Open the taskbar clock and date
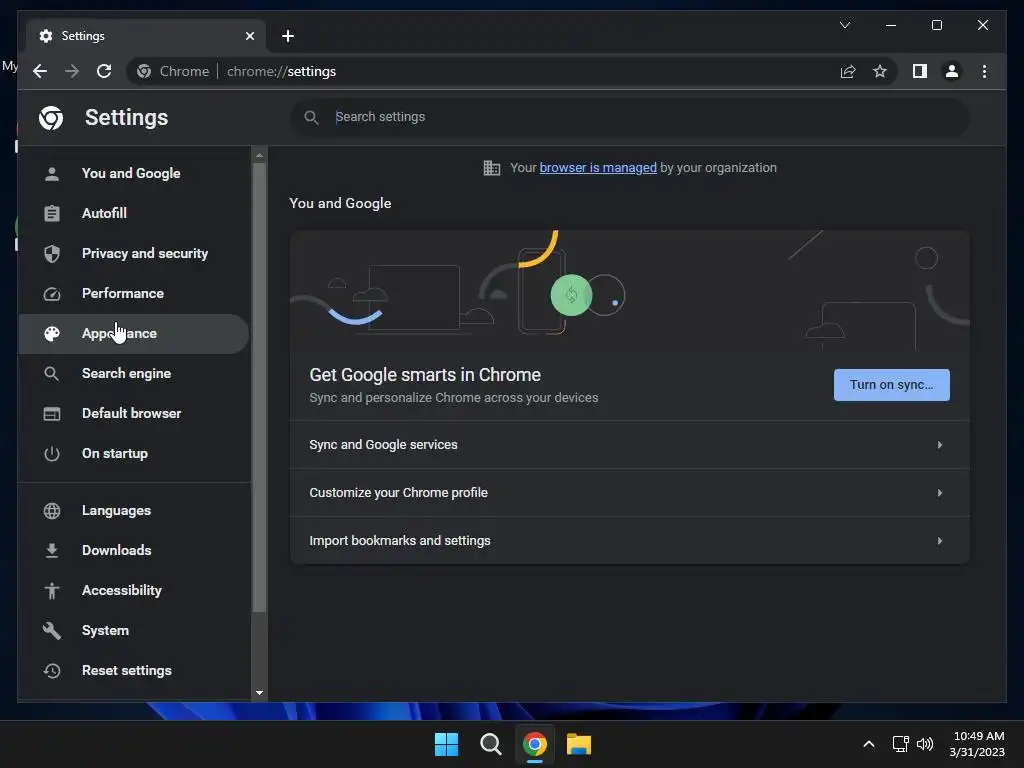This screenshot has width=1024, height=768. pos(977,744)
